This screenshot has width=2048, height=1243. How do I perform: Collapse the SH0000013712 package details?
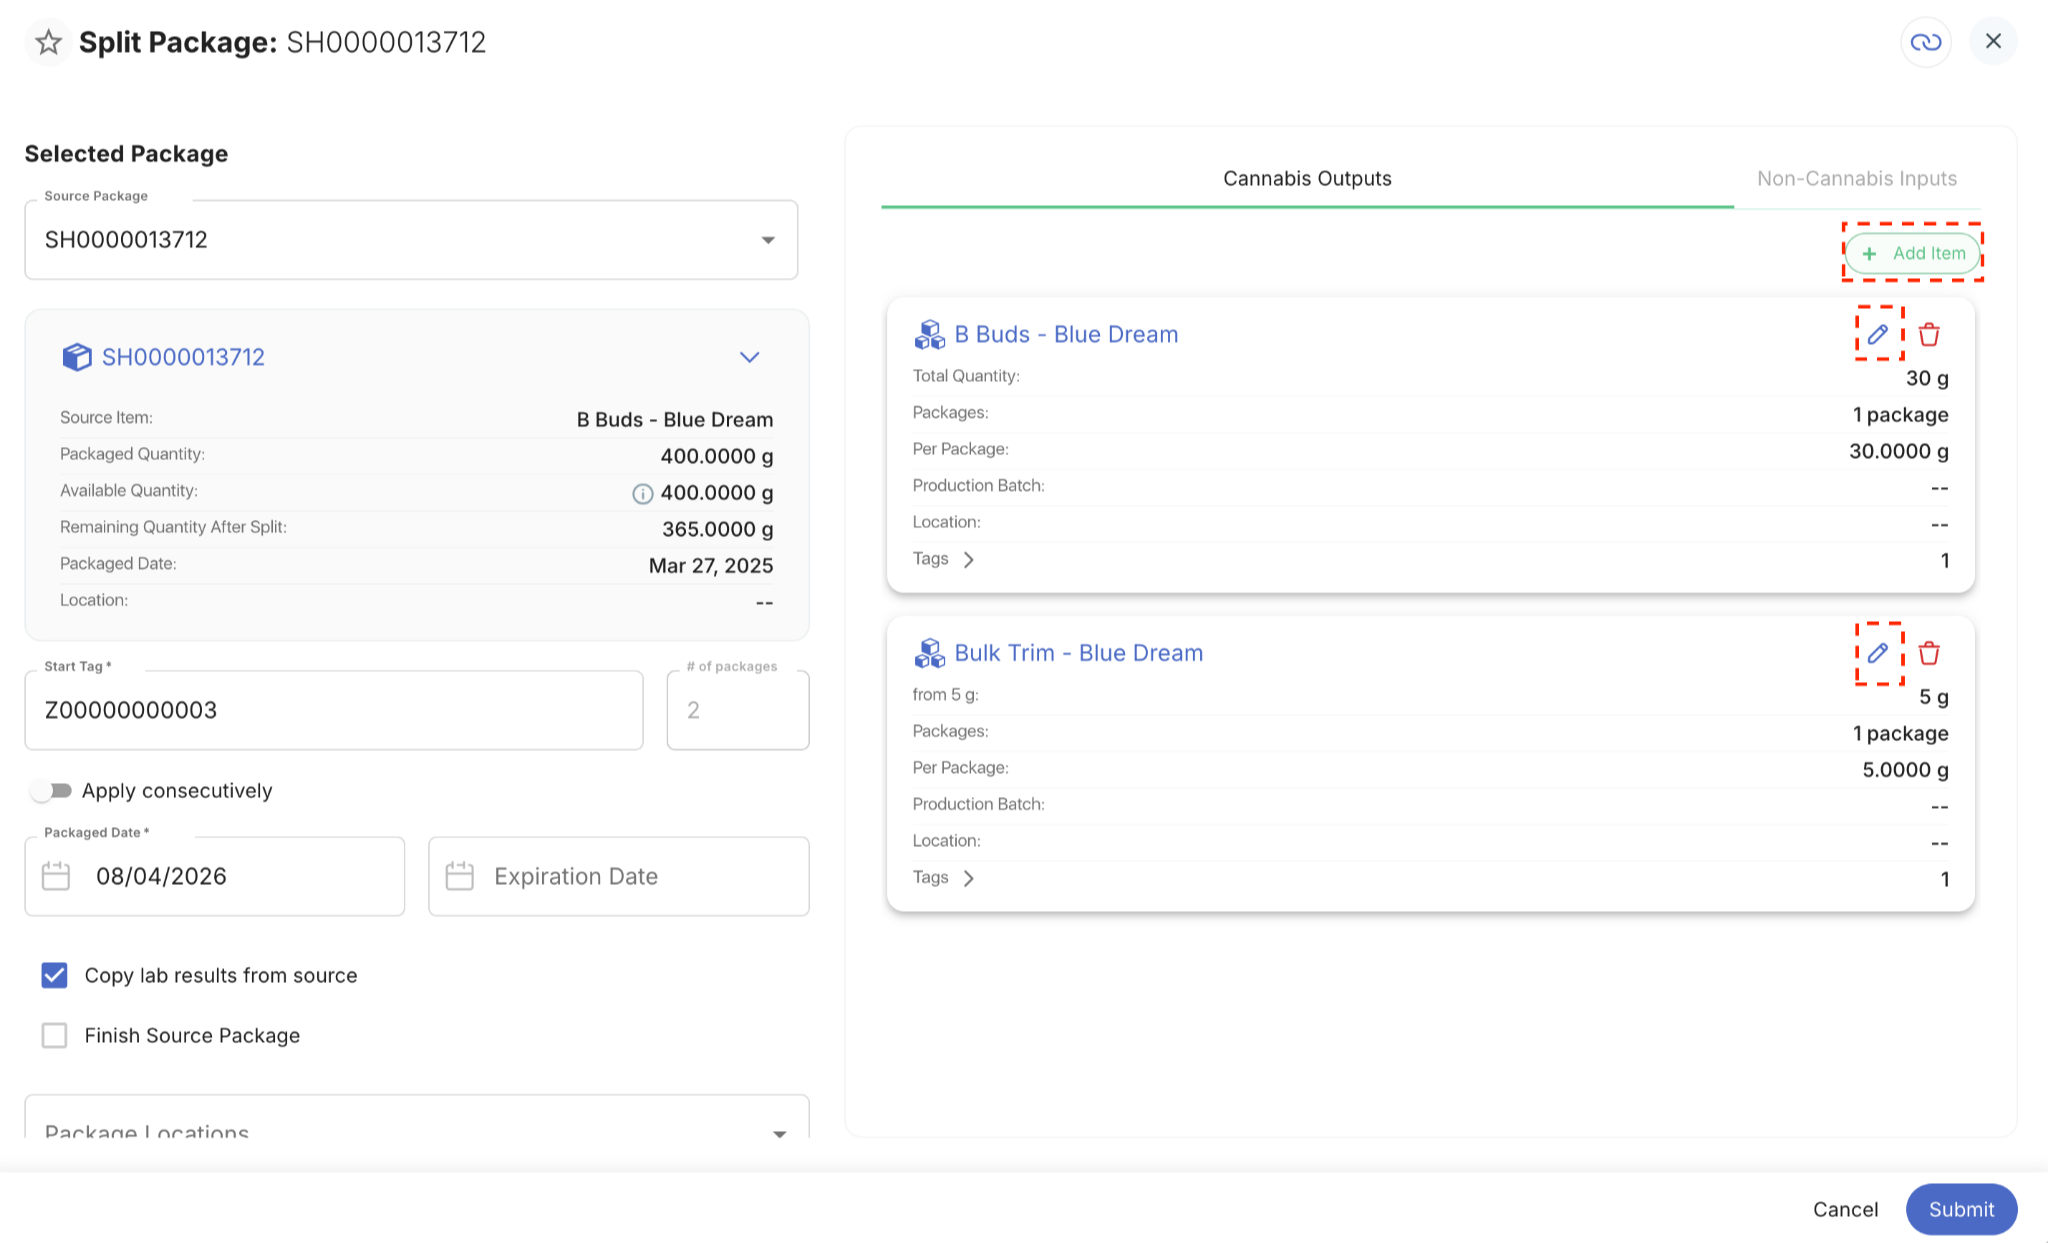pos(749,357)
